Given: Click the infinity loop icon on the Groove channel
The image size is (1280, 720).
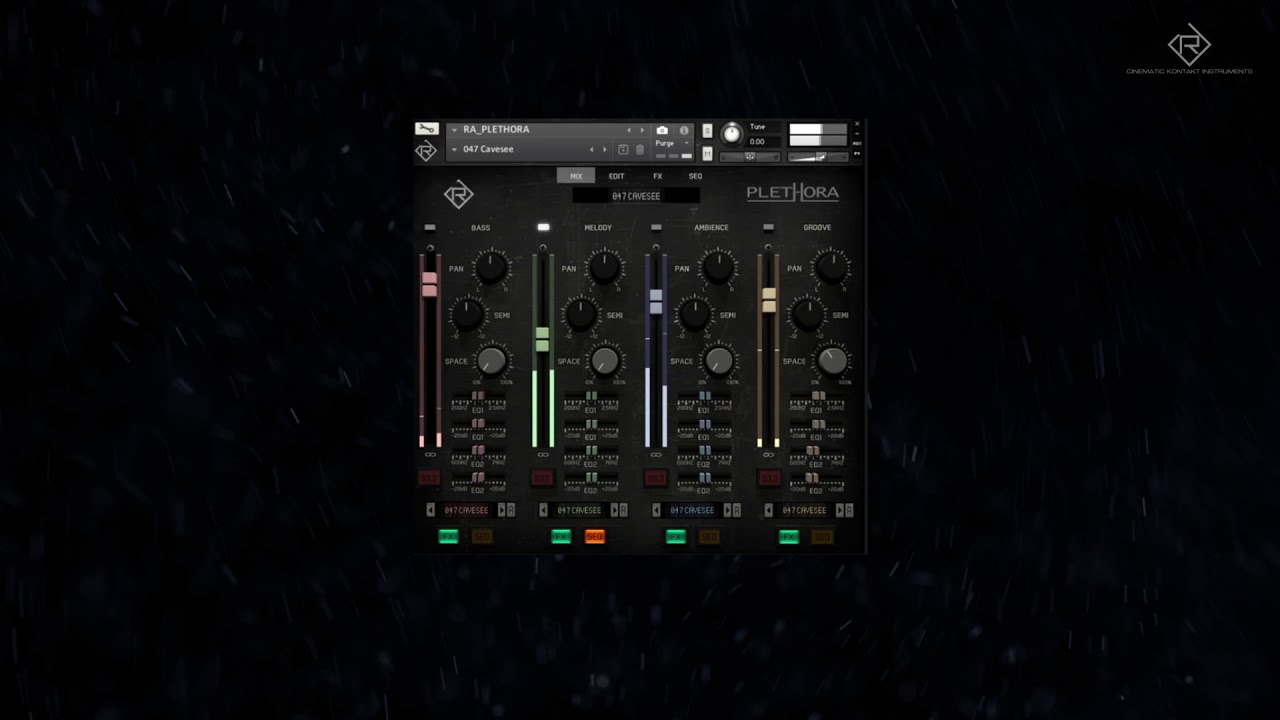Looking at the screenshot, I should click(768, 454).
